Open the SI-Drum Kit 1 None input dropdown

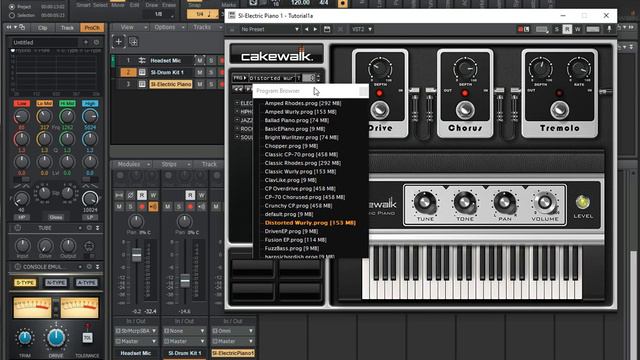pos(184,331)
